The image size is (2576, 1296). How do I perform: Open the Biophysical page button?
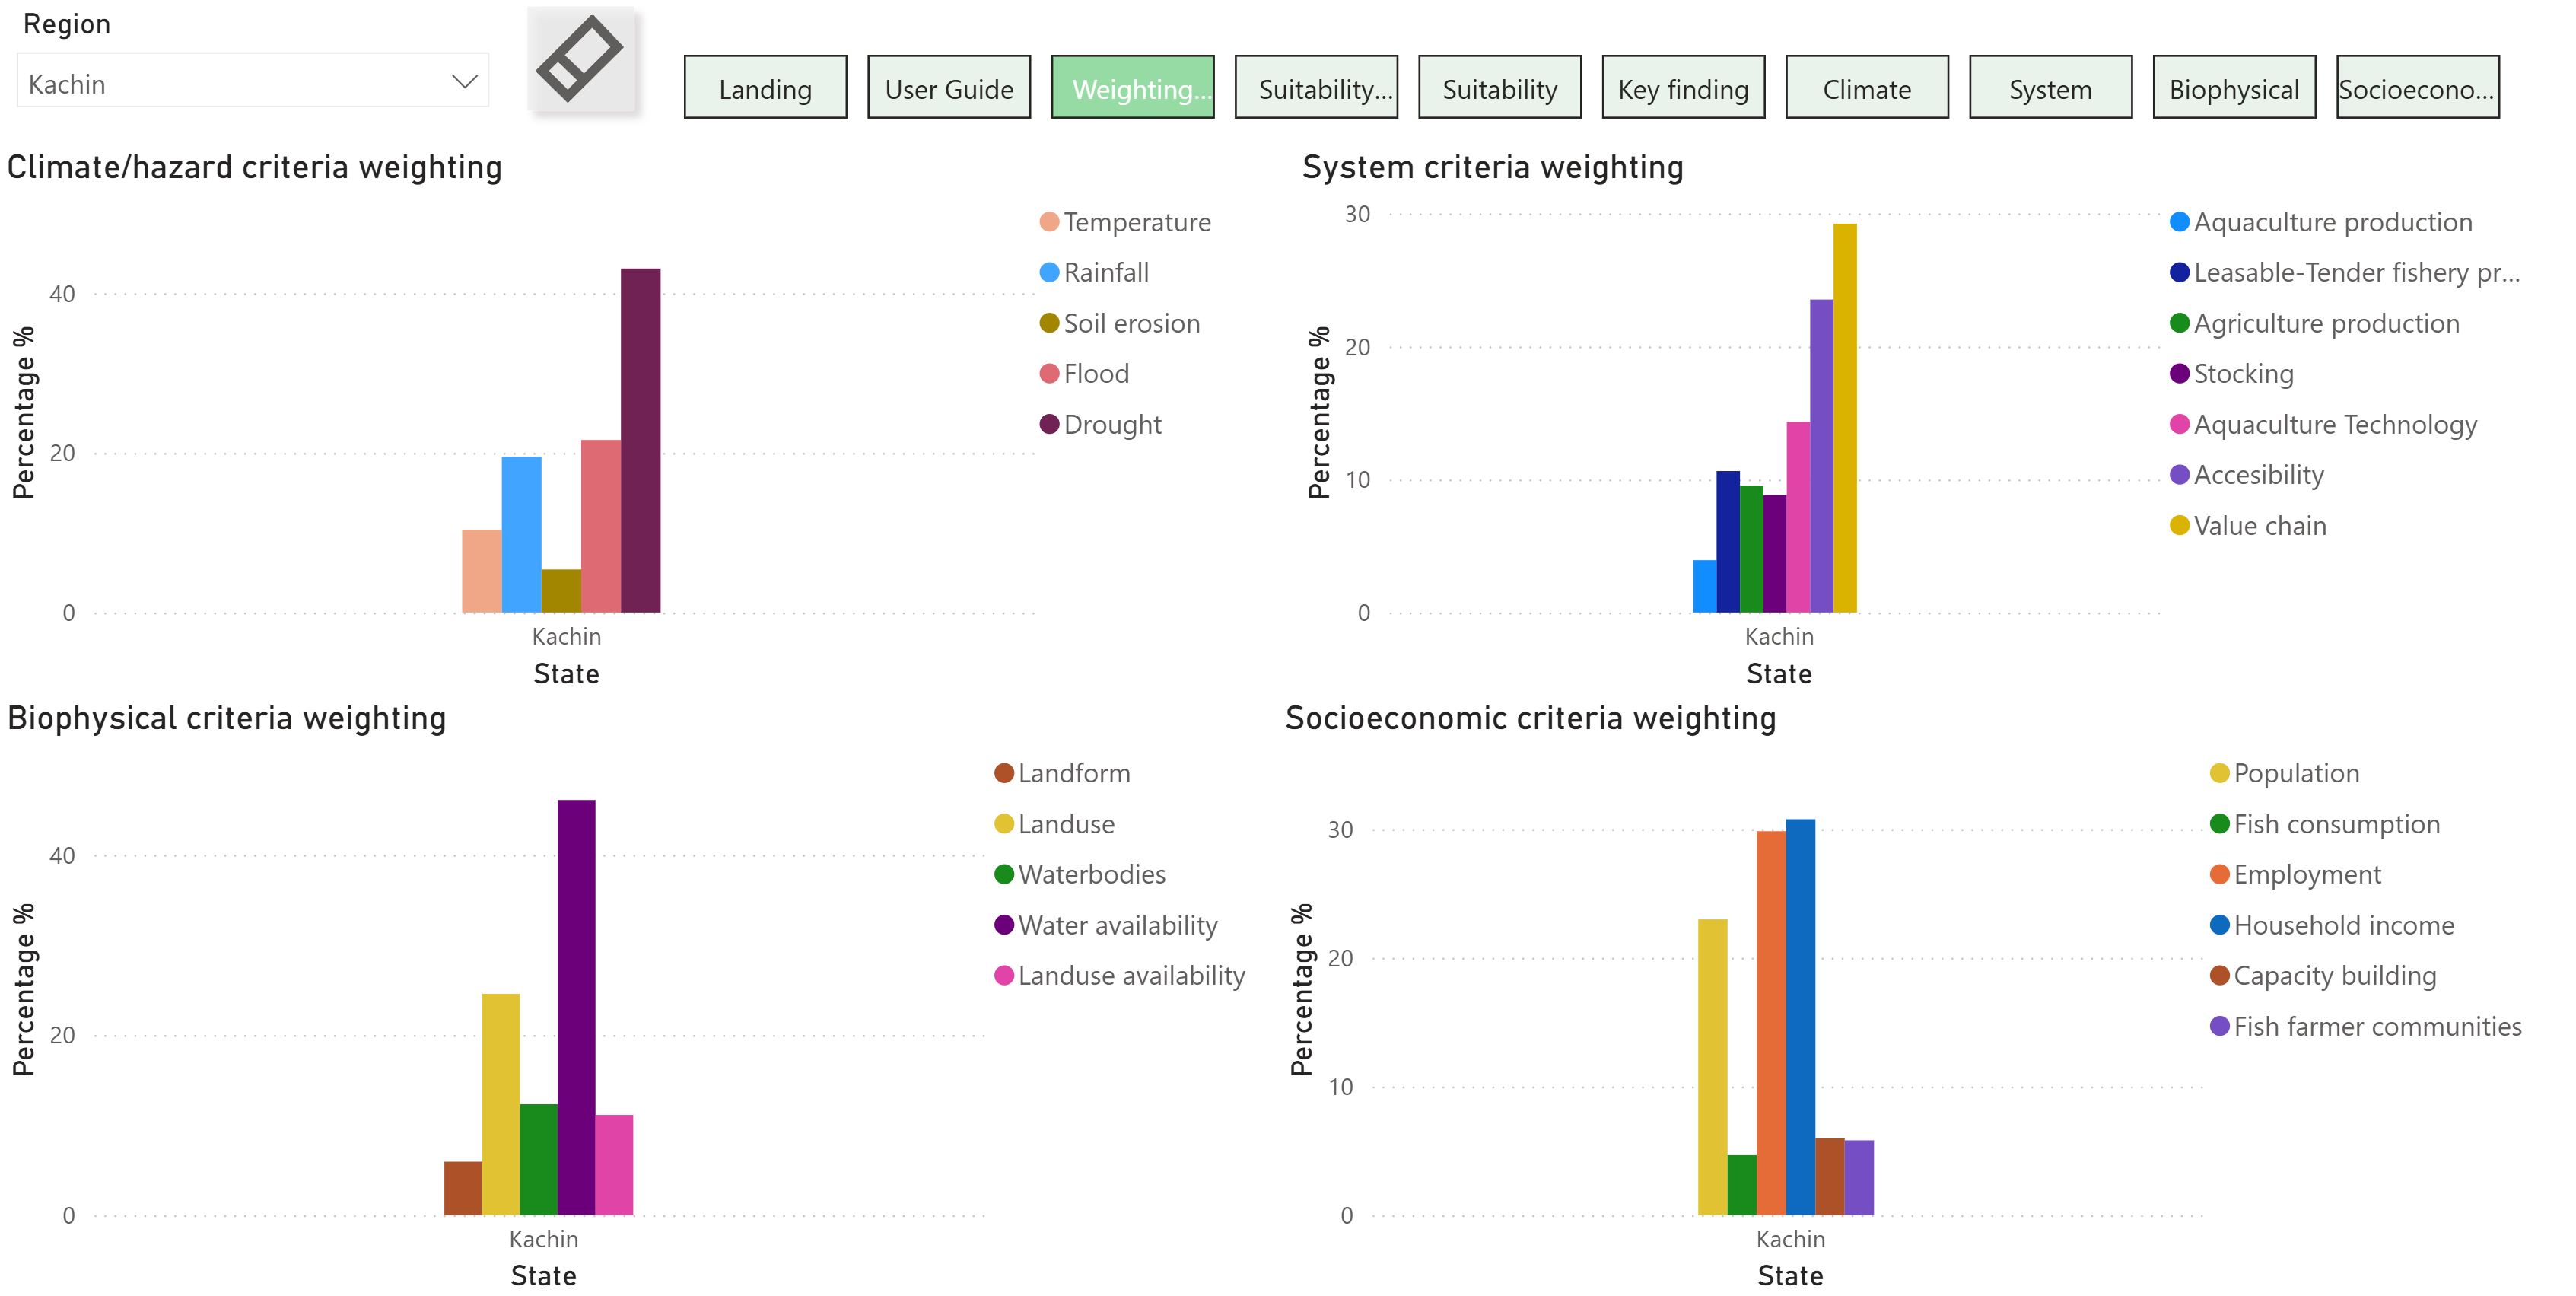pos(2235,88)
